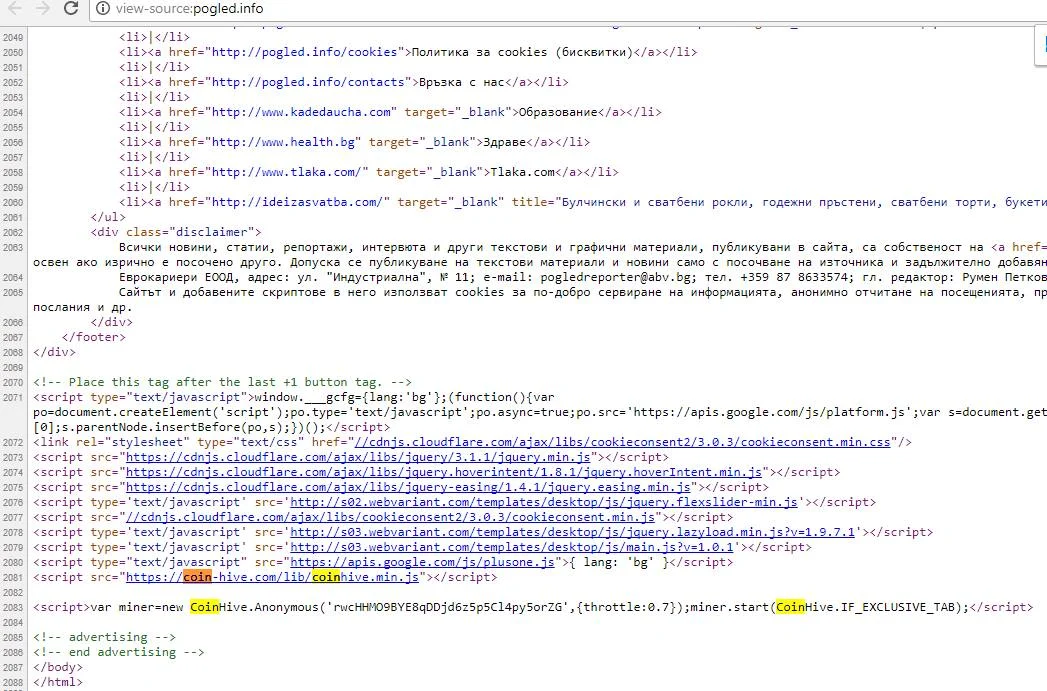Click the http://www.health.bg href value
The image size is (1047, 691).
coord(283,142)
